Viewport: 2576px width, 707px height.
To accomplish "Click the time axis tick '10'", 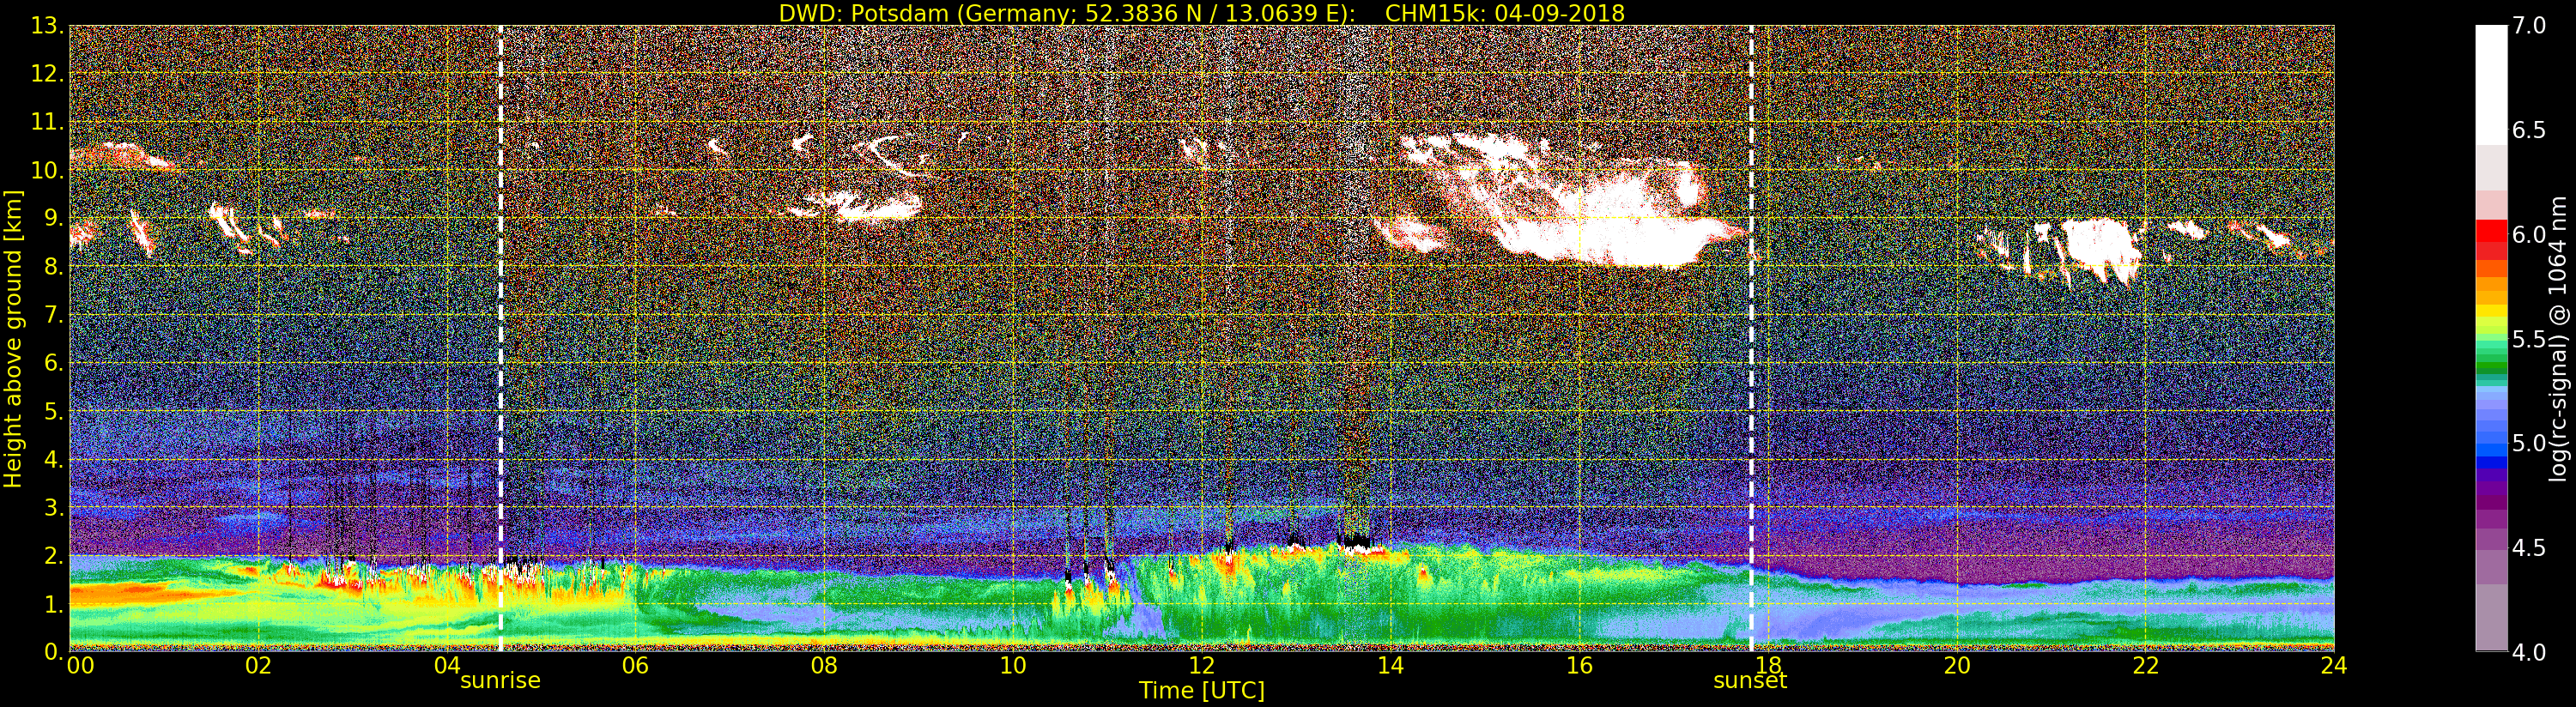I will click(1013, 666).
